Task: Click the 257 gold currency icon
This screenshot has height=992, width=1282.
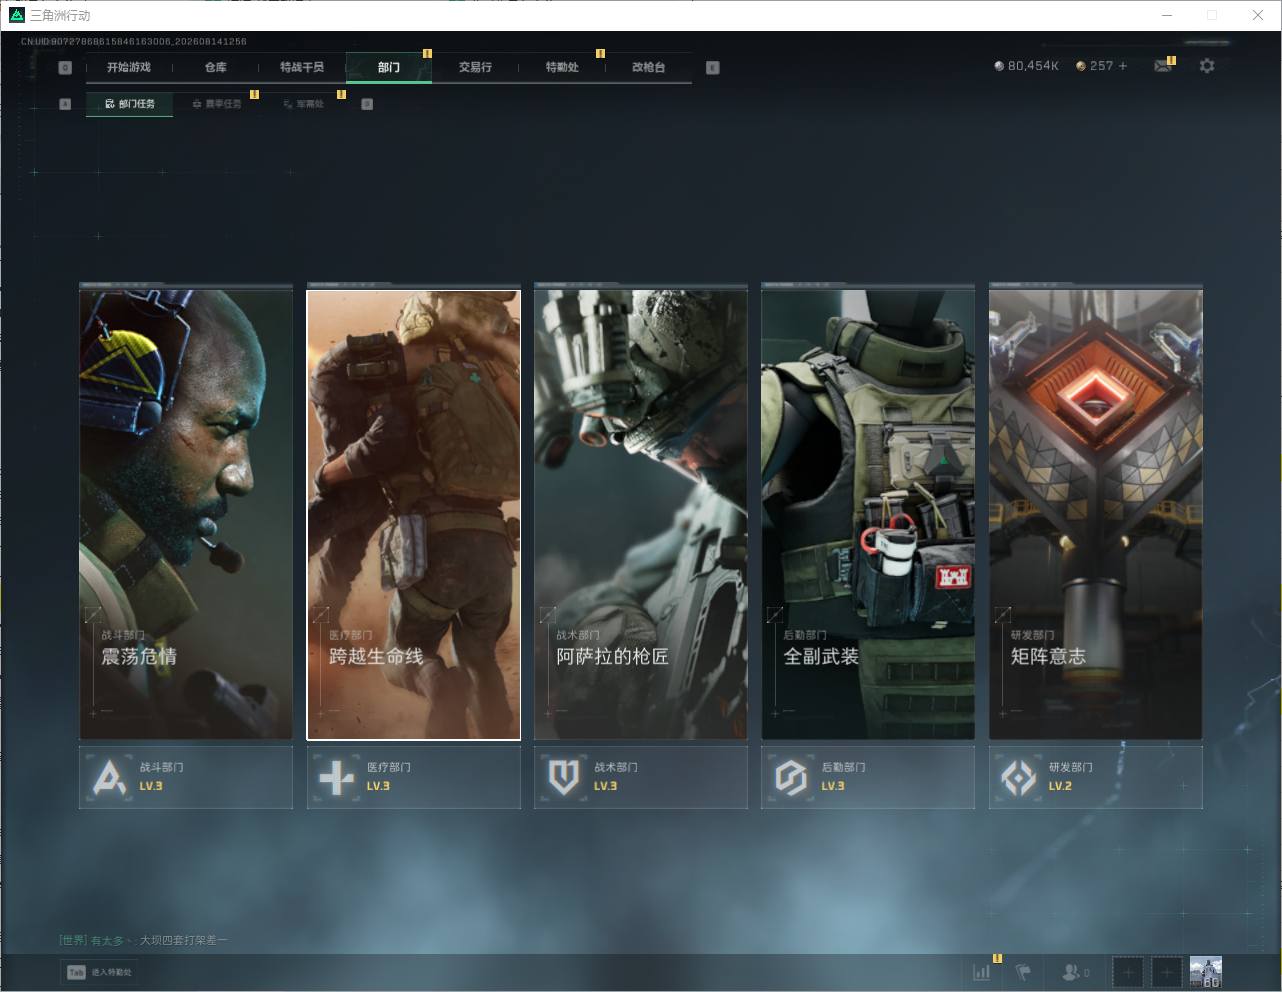Action: pos(1081,66)
